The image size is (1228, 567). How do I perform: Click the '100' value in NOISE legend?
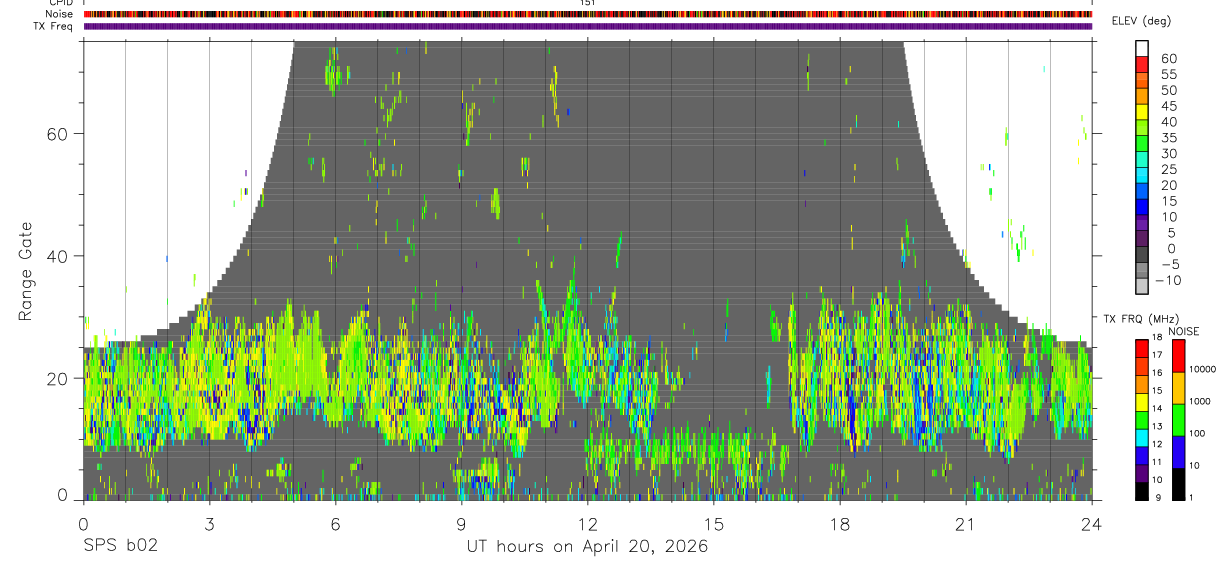(1197, 433)
